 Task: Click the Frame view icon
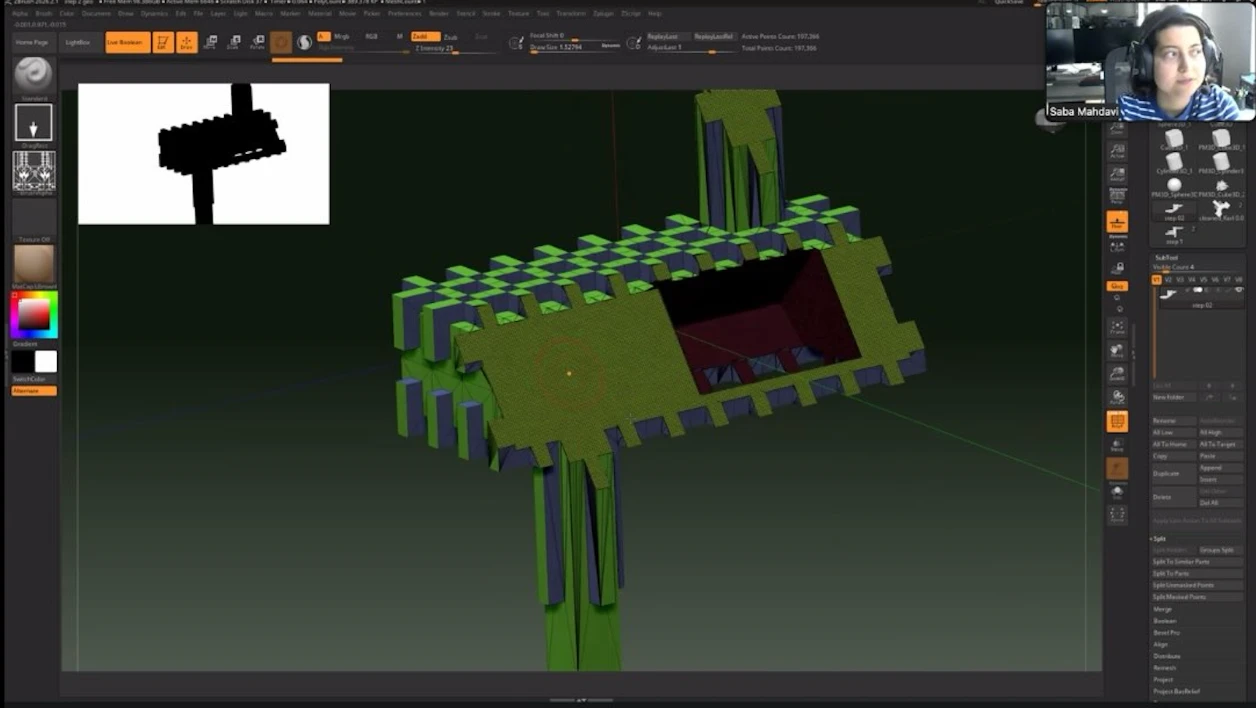(x=1117, y=328)
